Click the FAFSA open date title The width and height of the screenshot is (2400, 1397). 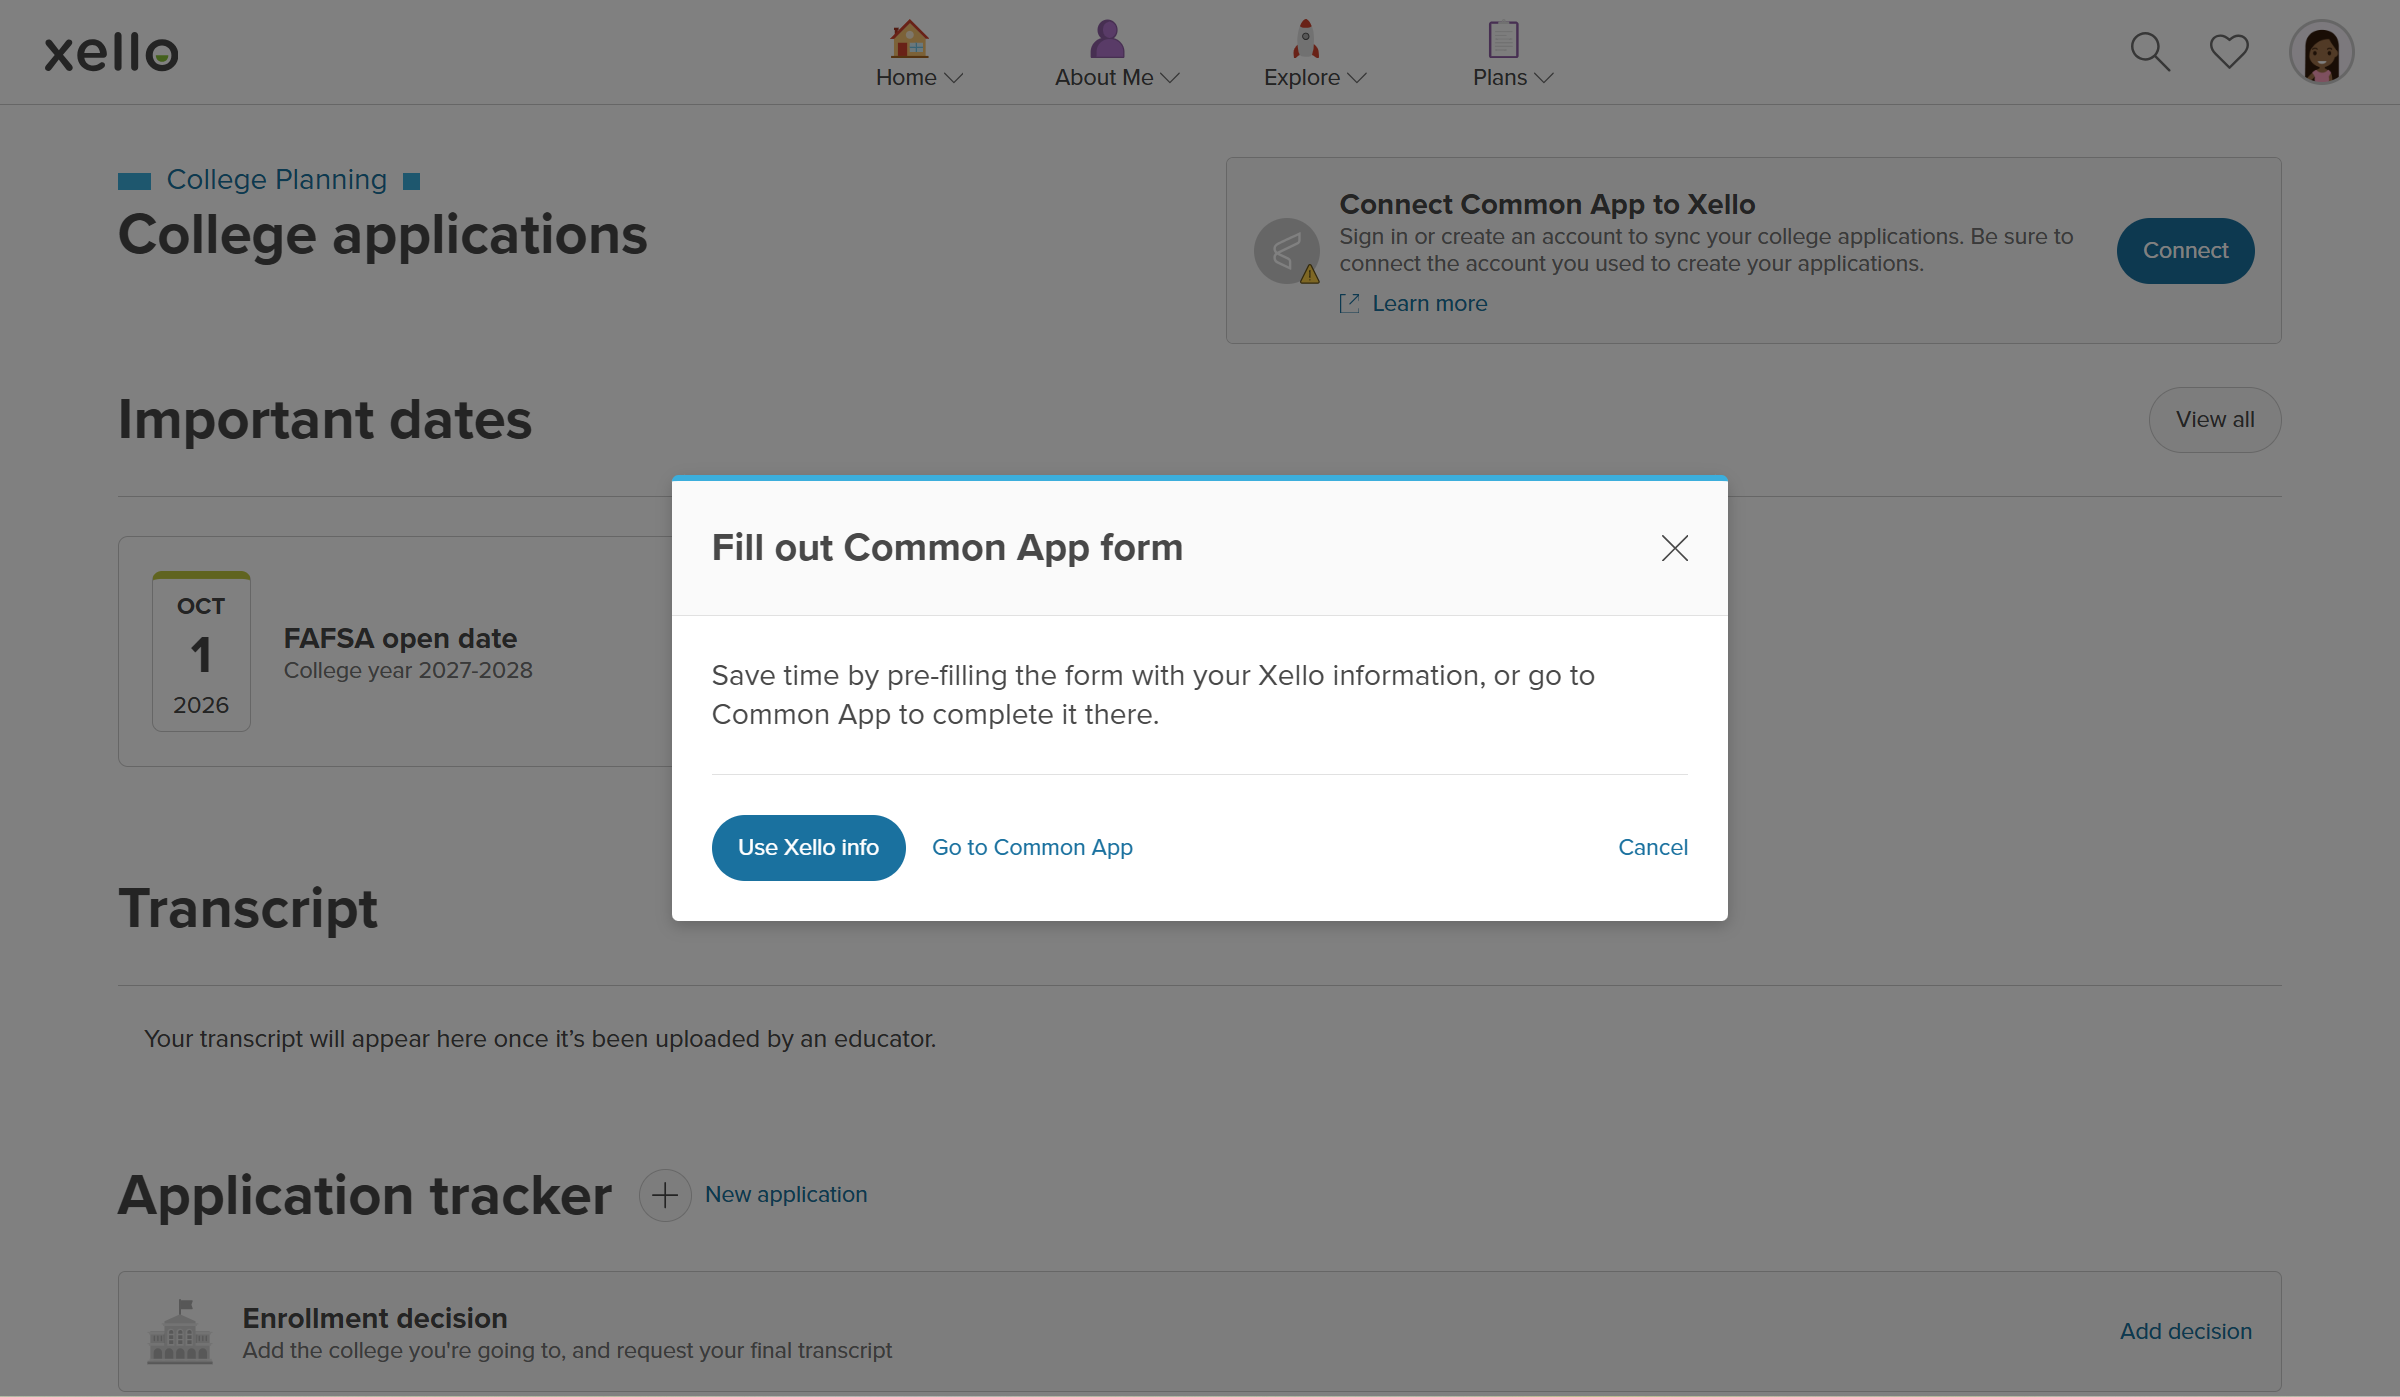pyautogui.click(x=400, y=639)
